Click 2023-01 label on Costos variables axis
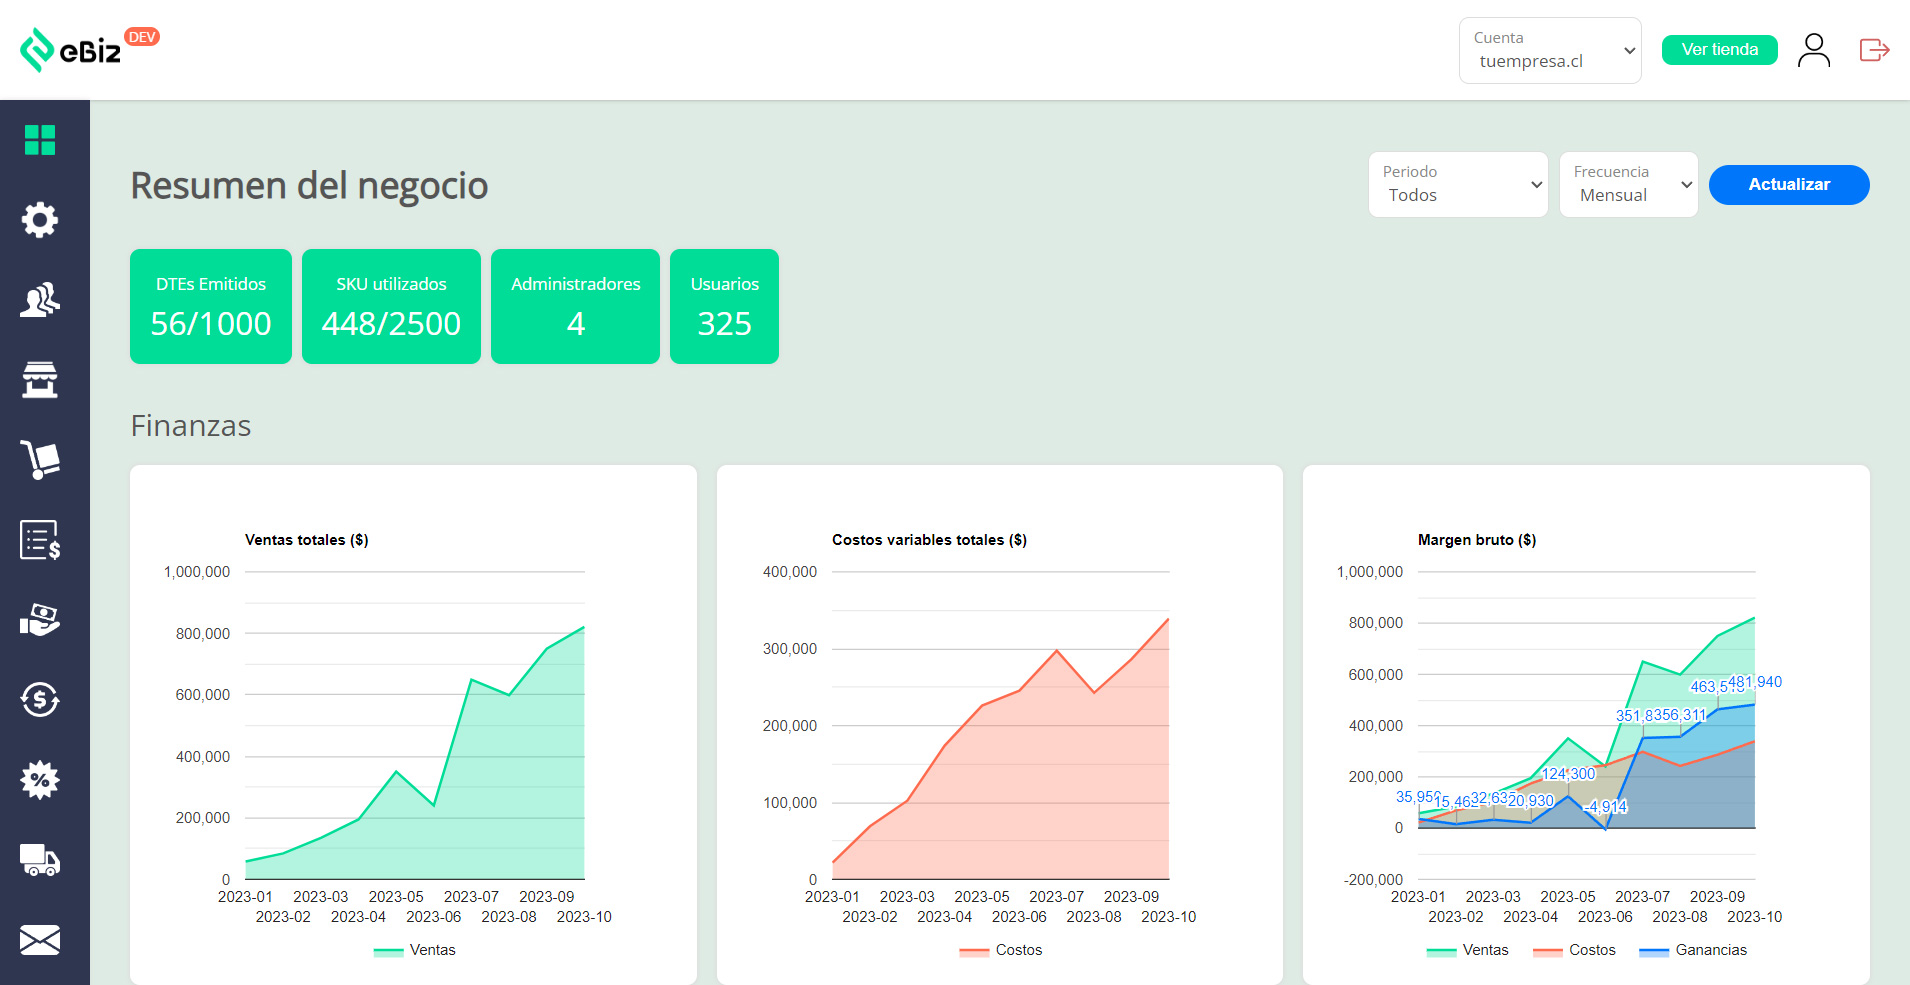 [x=832, y=897]
